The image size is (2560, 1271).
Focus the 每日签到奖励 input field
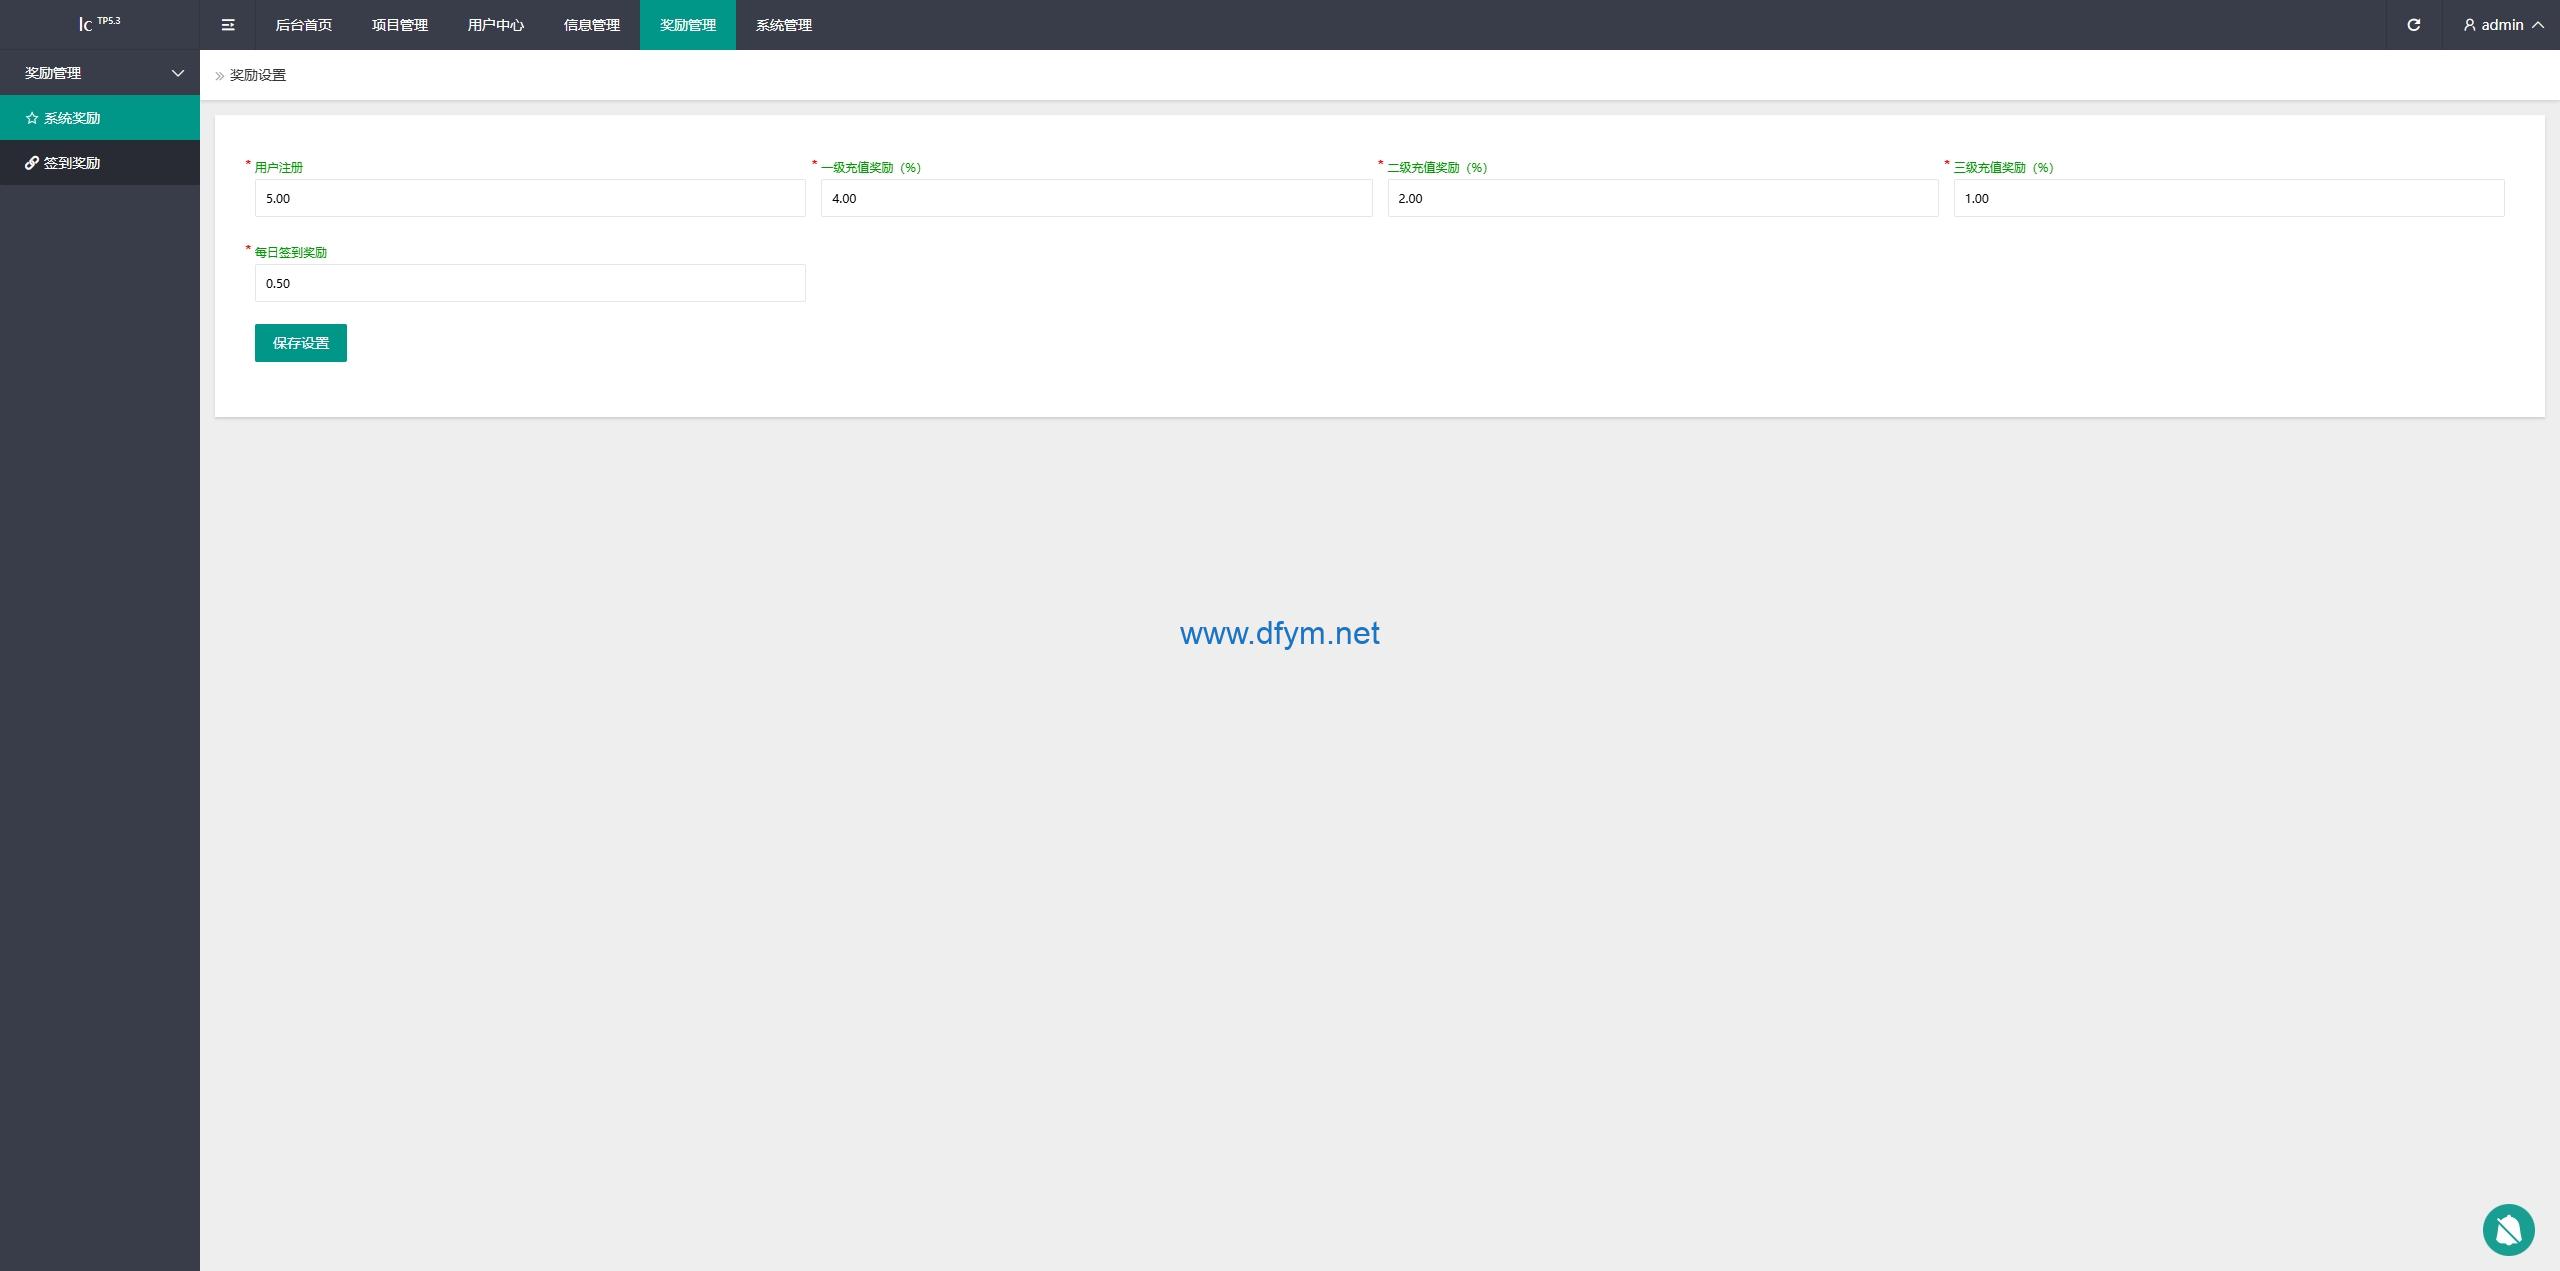click(x=530, y=283)
